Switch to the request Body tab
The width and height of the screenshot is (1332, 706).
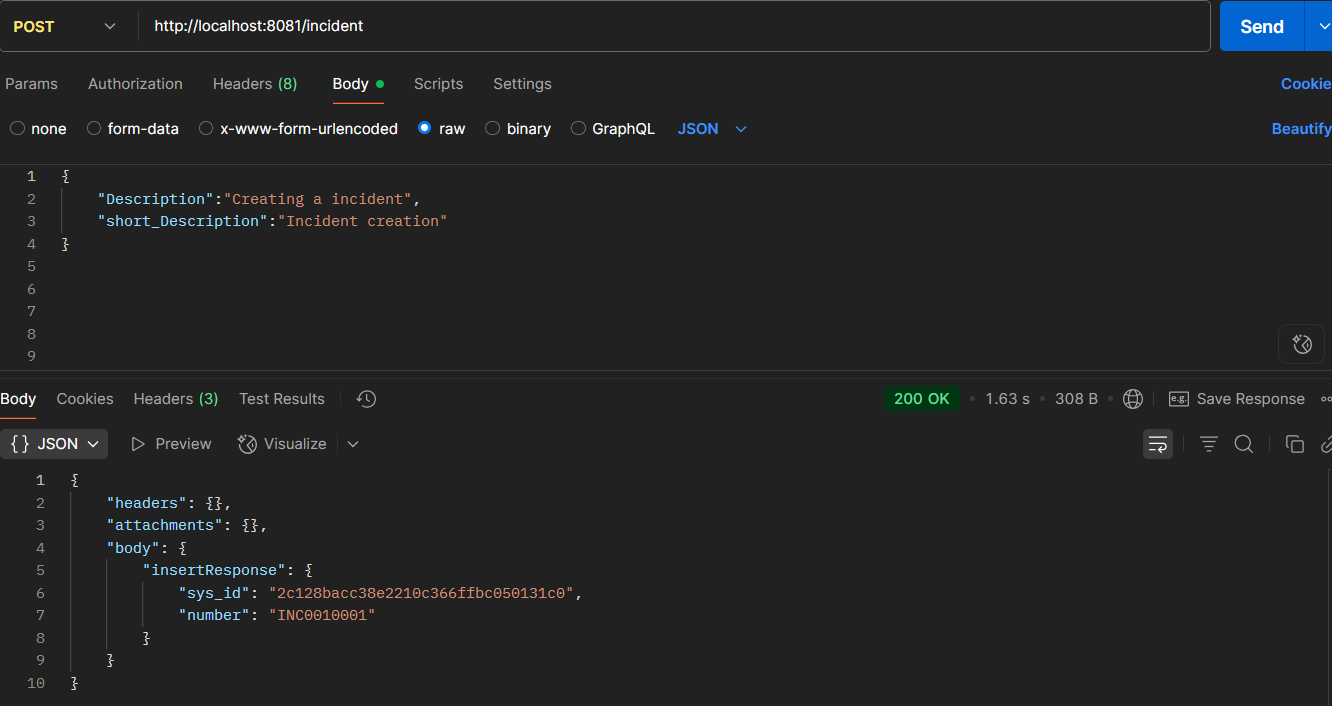click(x=358, y=84)
